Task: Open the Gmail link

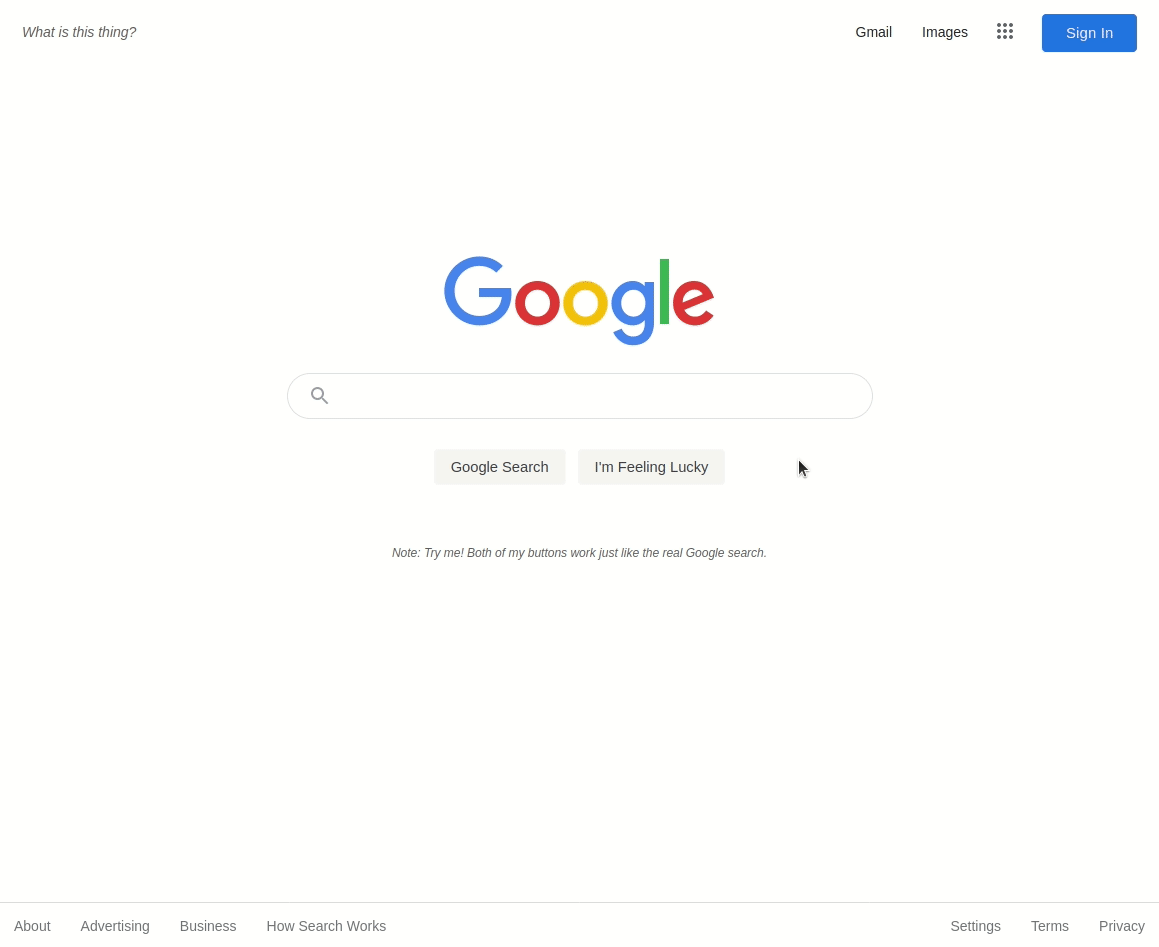Action: [874, 33]
